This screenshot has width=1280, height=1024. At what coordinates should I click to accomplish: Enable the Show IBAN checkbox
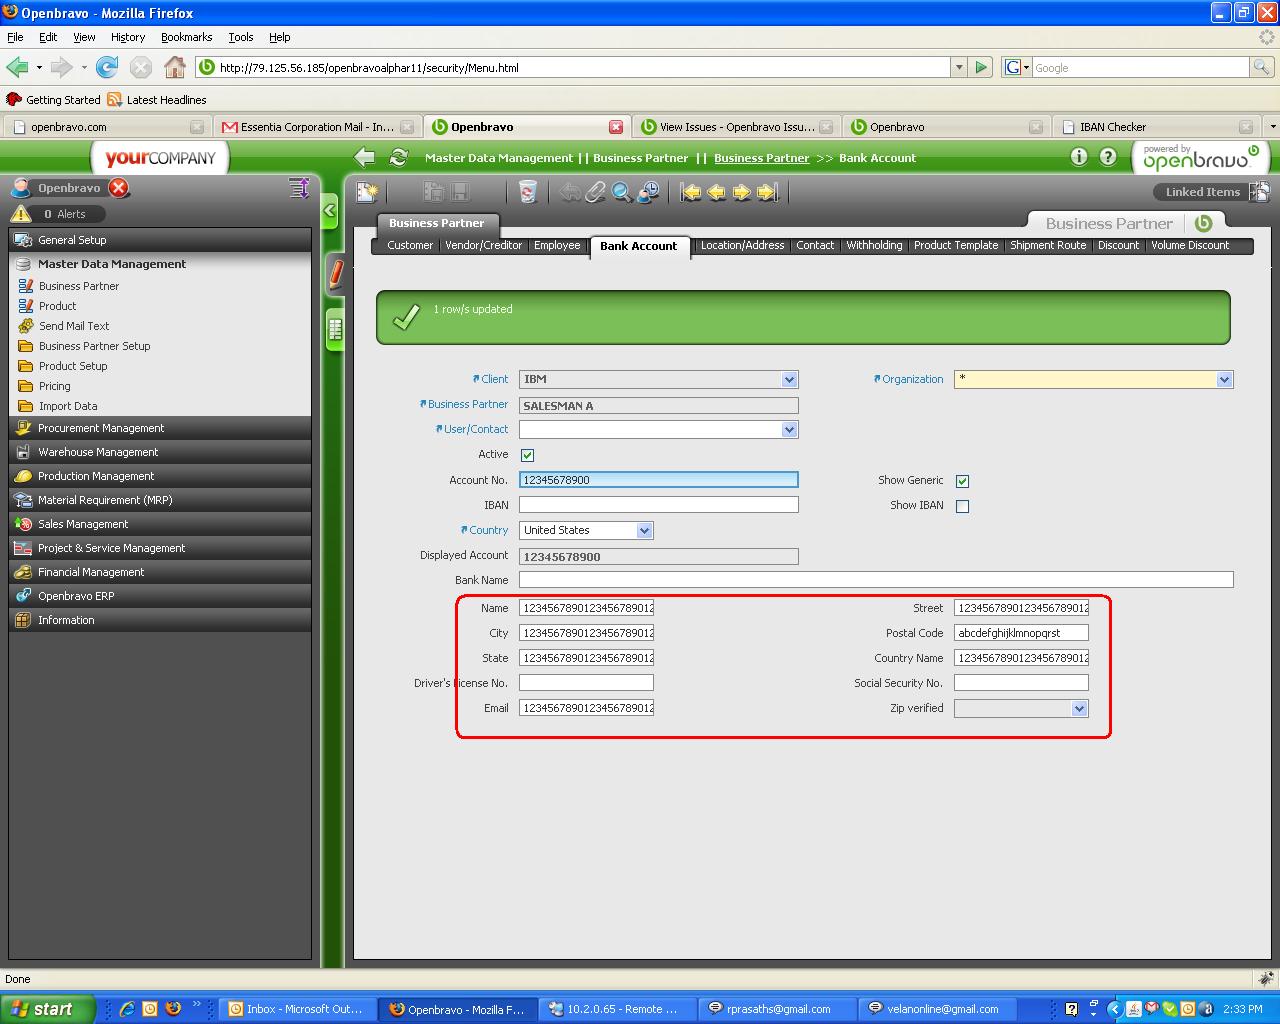[x=962, y=506]
